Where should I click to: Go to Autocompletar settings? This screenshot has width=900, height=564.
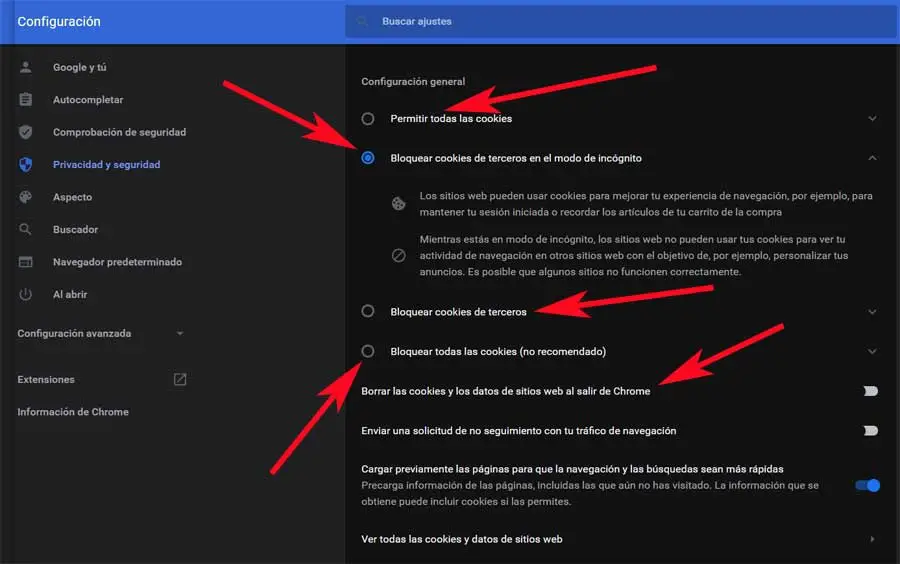tap(88, 100)
